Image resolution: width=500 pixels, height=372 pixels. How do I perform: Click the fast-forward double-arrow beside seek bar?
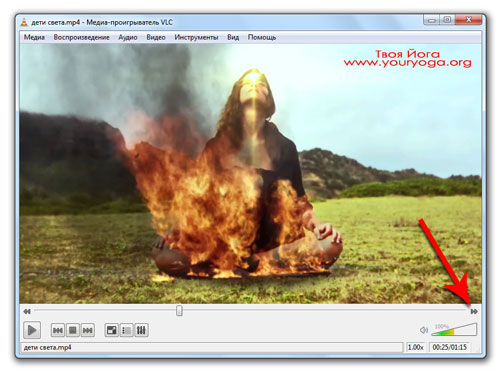coord(474,311)
